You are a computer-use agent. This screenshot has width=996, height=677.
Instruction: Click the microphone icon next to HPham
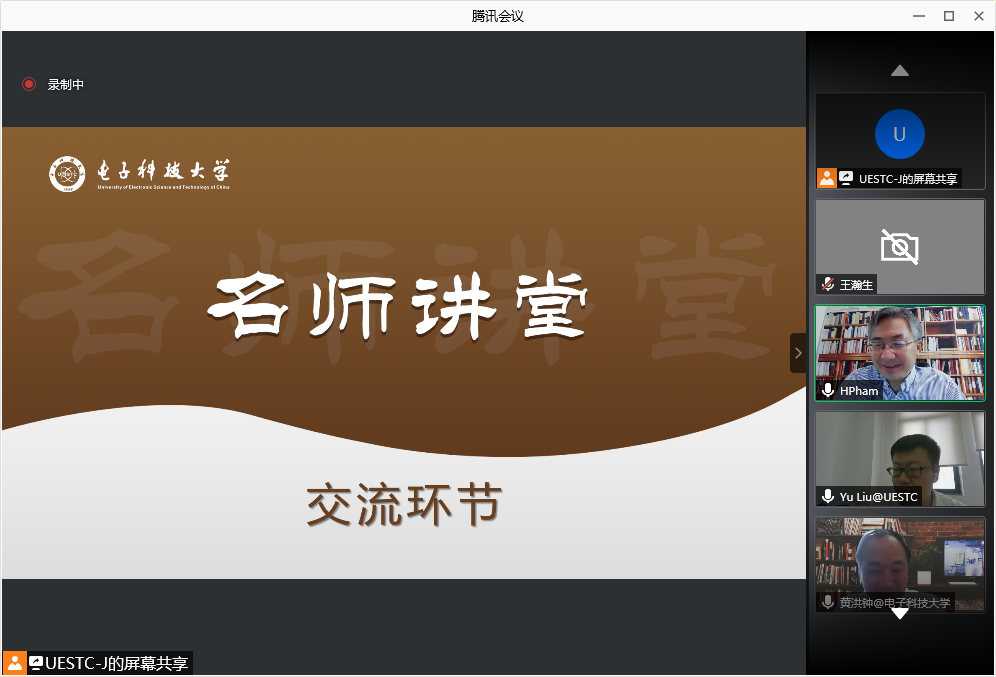[x=827, y=390]
